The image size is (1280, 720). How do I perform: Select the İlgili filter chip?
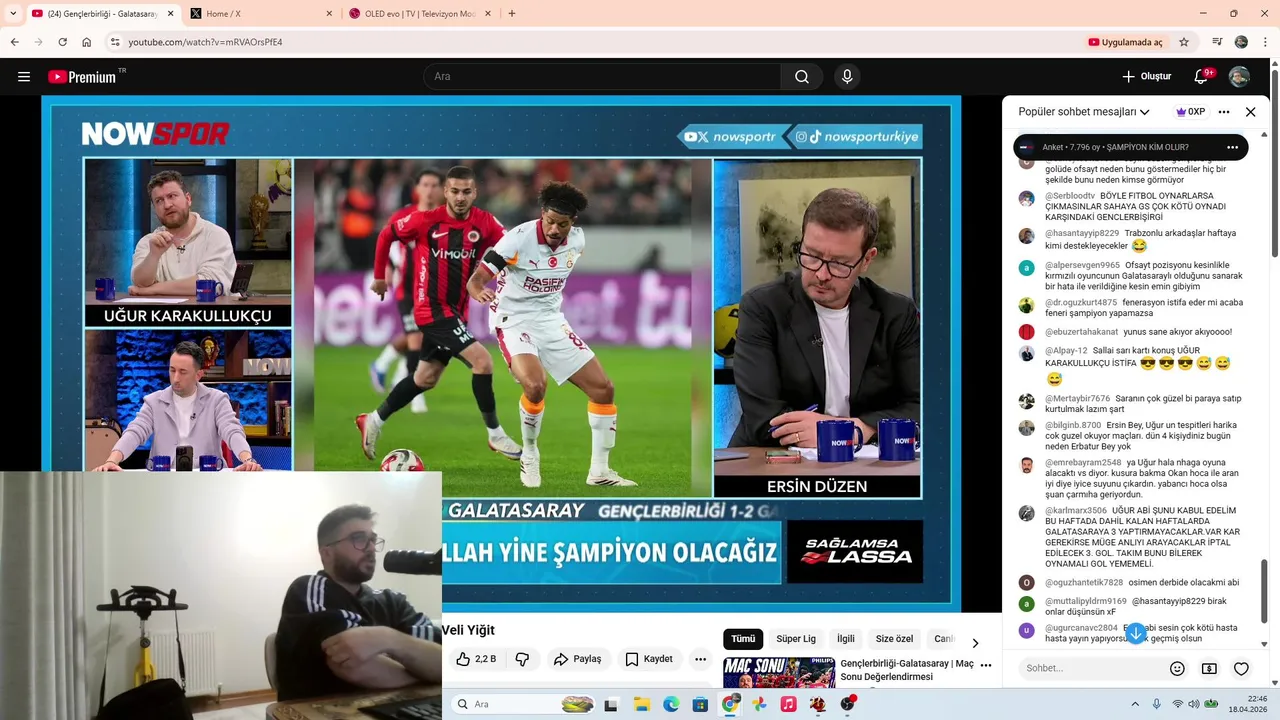pos(846,639)
